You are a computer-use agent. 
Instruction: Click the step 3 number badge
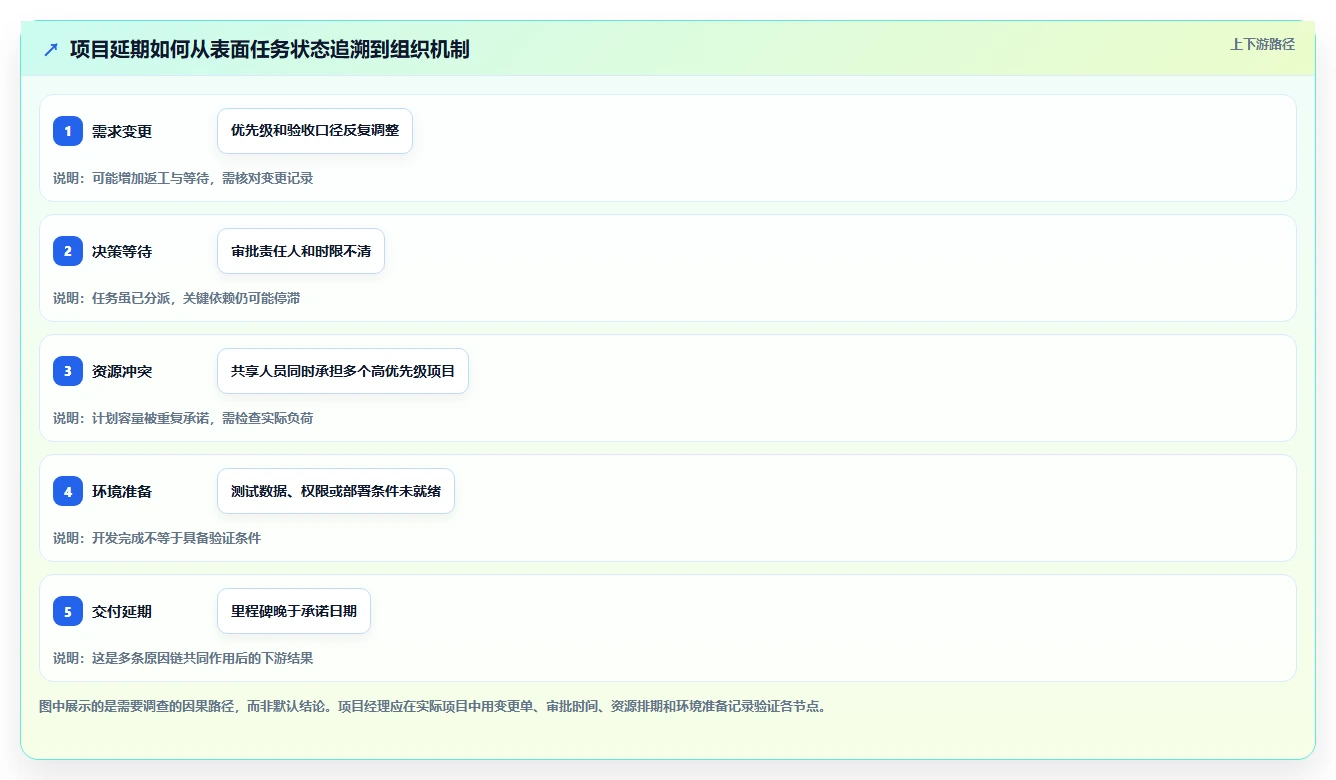click(x=68, y=371)
